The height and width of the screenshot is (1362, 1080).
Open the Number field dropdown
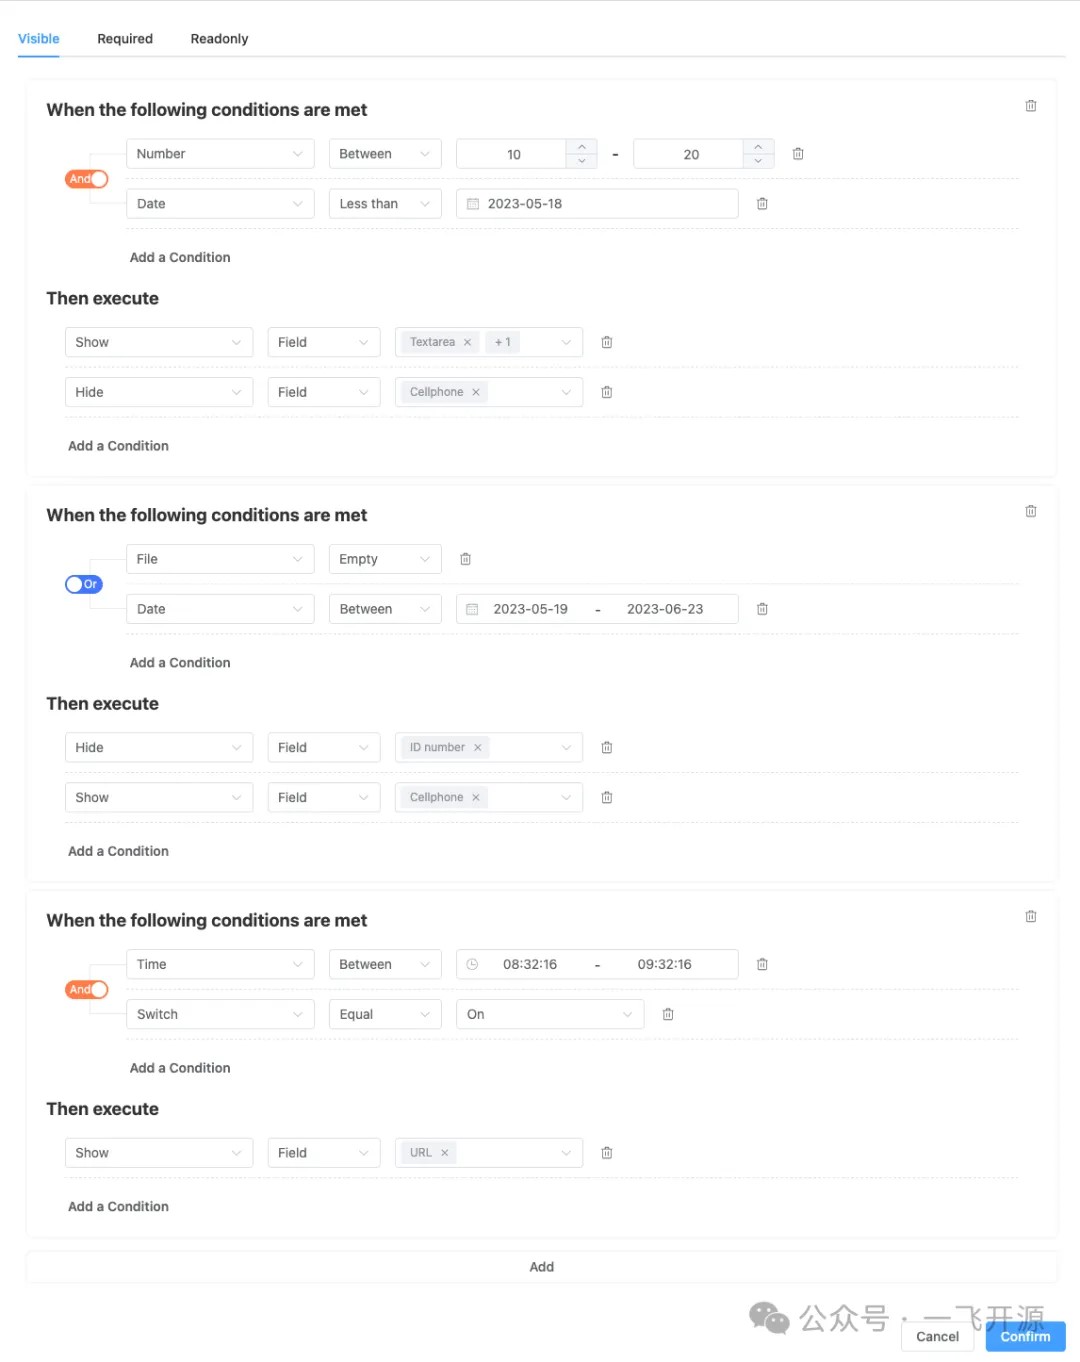220,154
